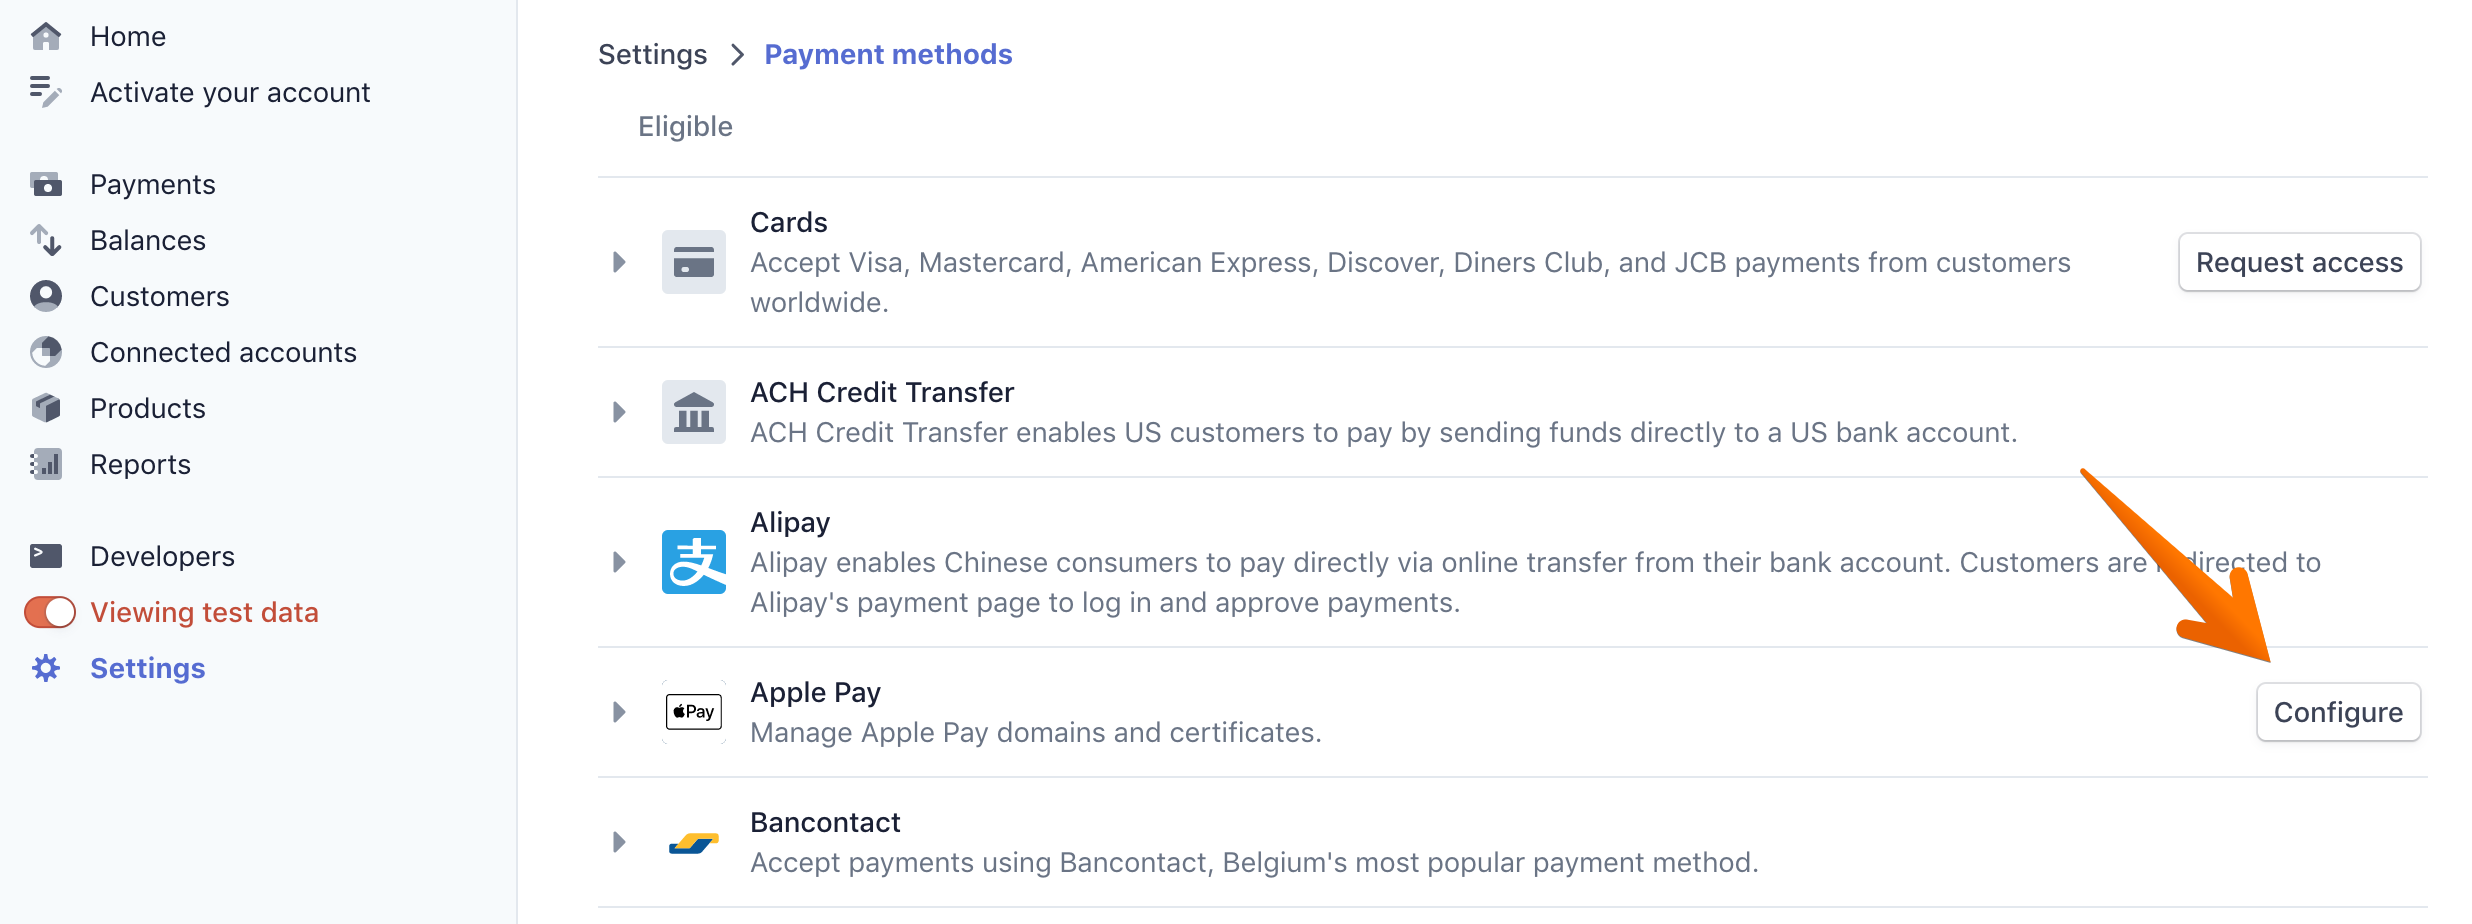Click Request access for Cards
Image resolution: width=2472 pixels, height=924 pixels.
coord(2298,262)
